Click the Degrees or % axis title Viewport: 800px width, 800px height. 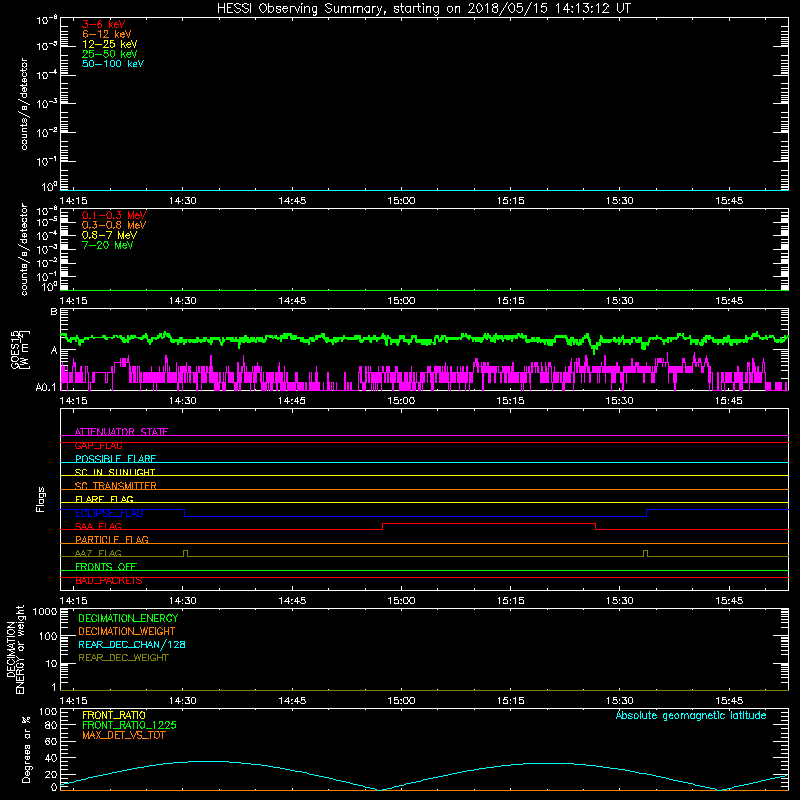click(26, 749)
